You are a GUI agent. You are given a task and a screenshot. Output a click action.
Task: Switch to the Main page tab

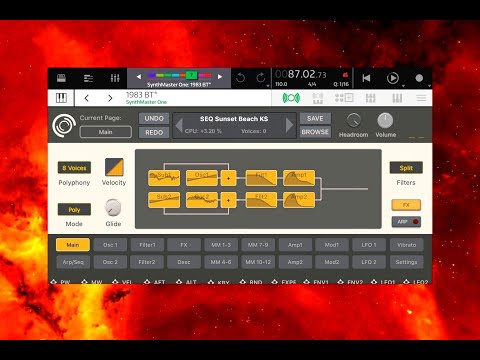[73, 245]
